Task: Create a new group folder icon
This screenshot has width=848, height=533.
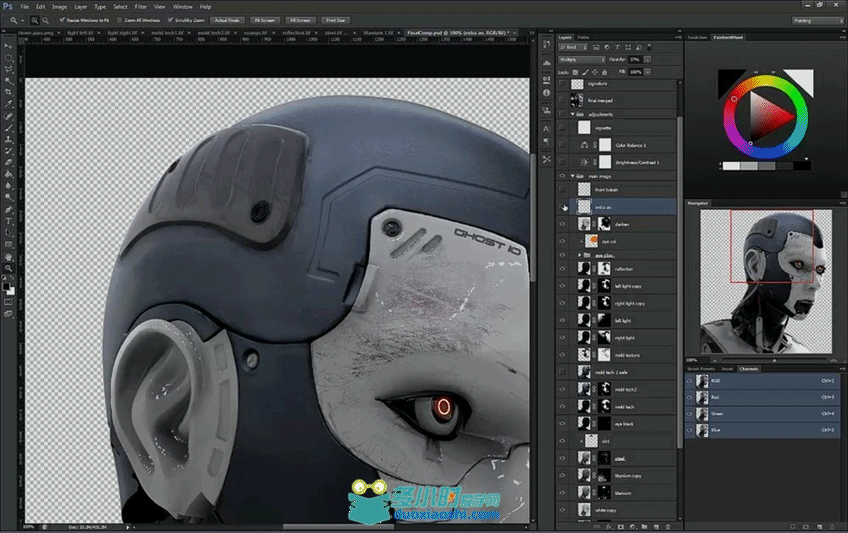Action: [x=644, y=527]
